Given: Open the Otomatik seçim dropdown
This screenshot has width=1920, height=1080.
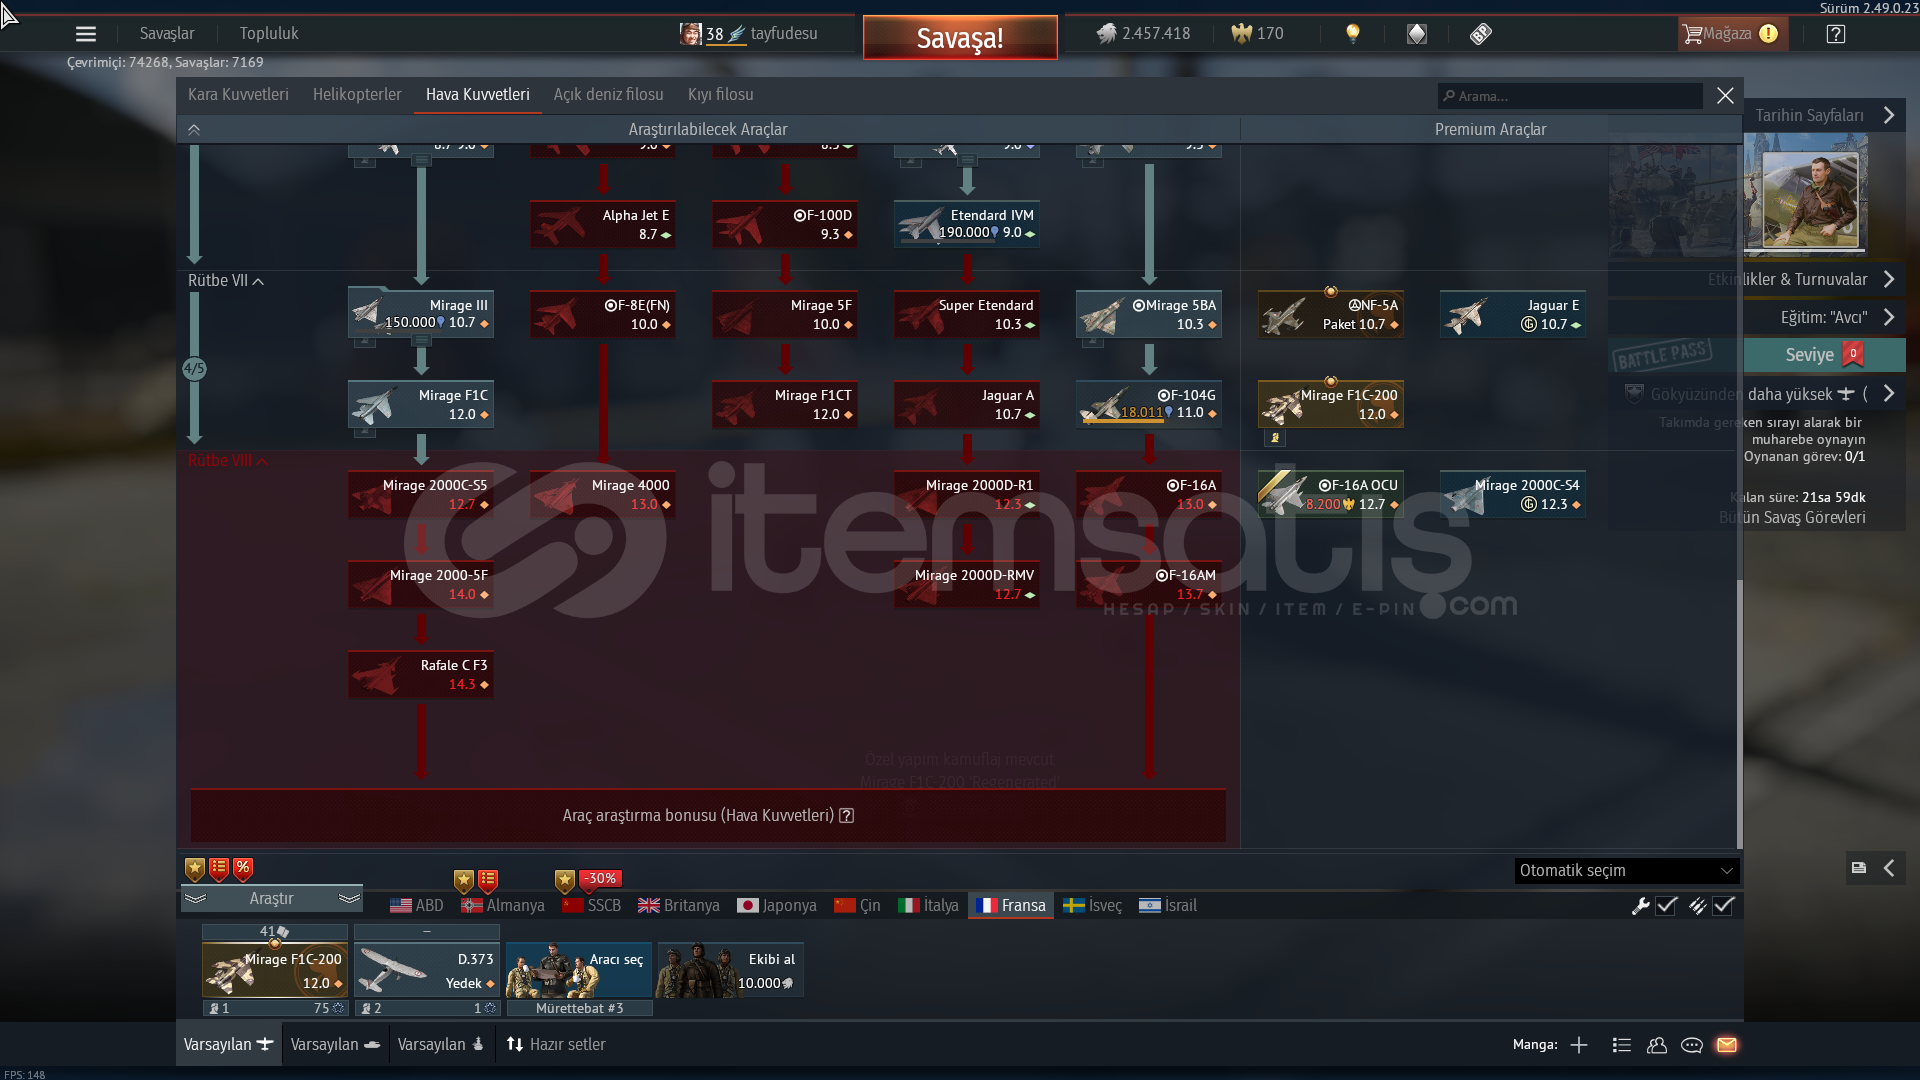Looking at the screenshot, I should click(x=1626, y=871).
